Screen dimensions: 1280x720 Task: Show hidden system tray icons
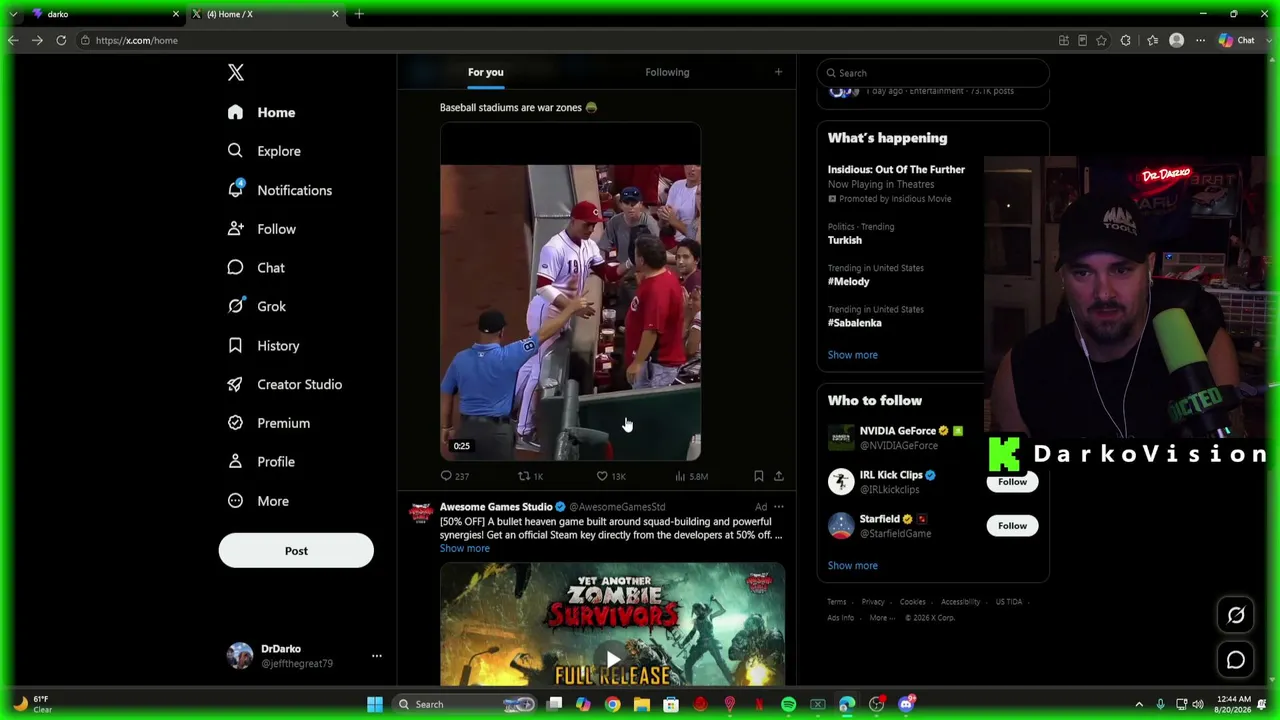(1139, 704)
